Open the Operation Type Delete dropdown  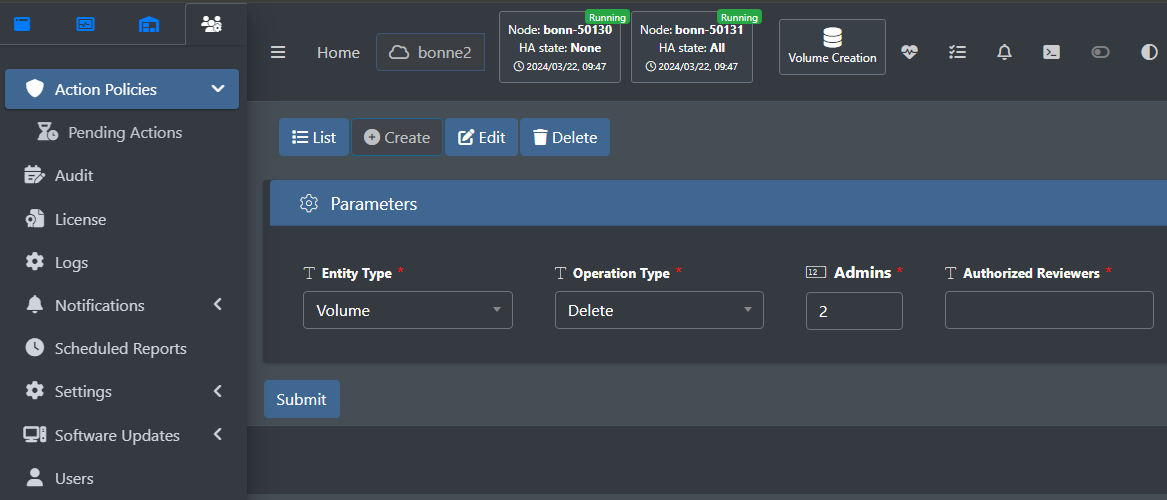pyautogui.click(x=659, y=310)
